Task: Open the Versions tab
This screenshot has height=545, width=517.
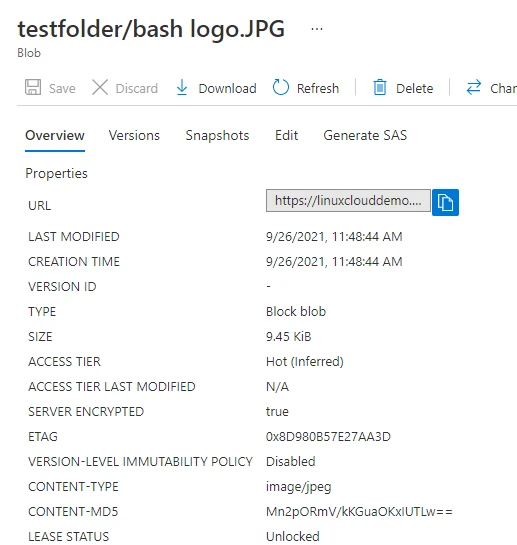Action: [x=134, y=135]
